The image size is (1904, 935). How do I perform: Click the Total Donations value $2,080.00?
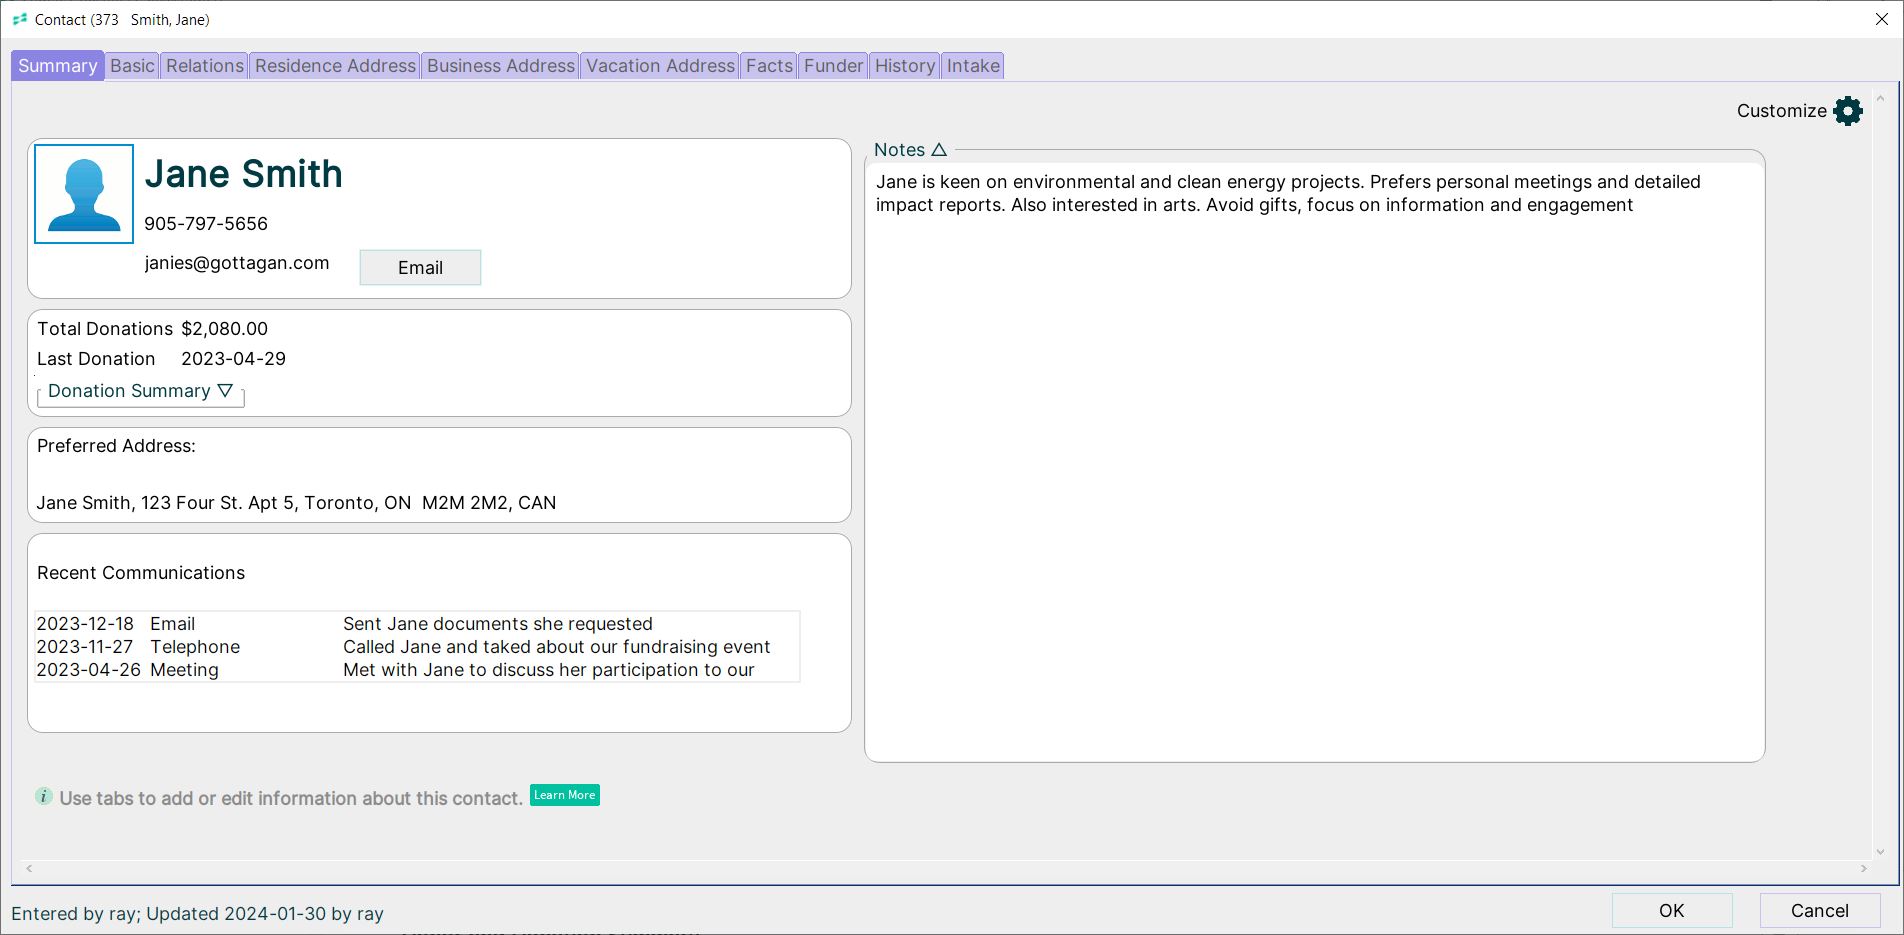(x=225, y=329)
